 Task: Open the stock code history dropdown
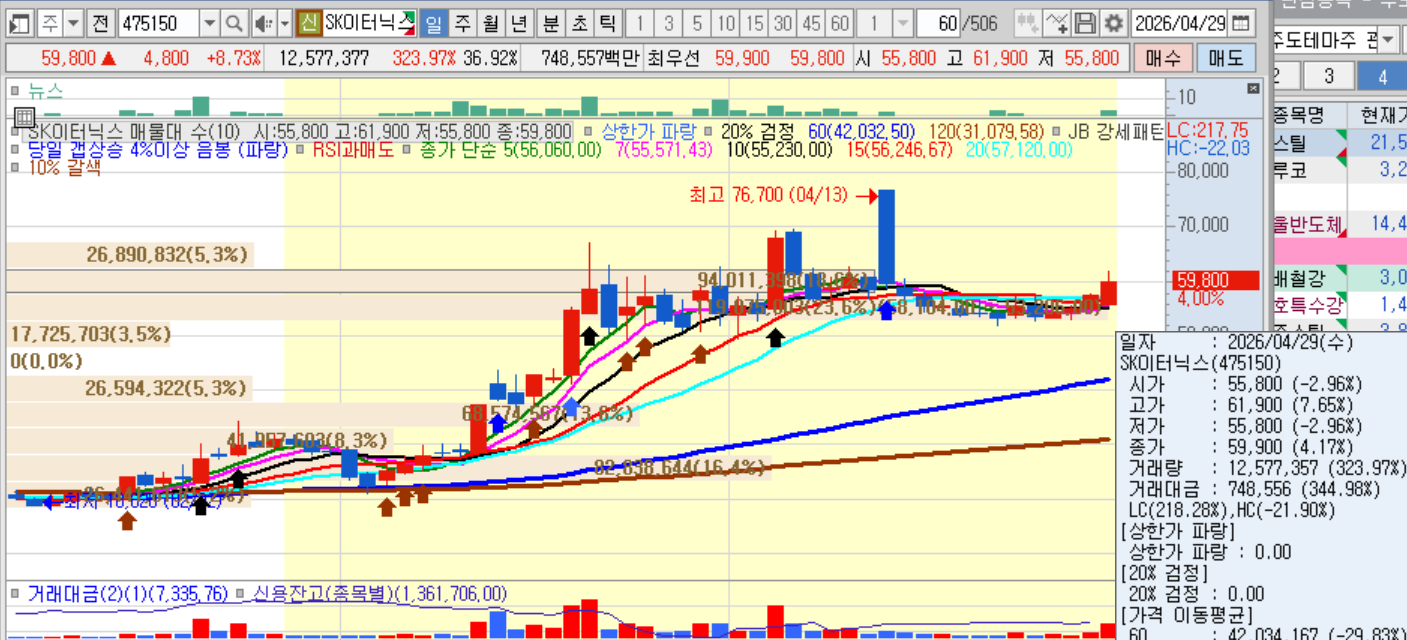209,22
